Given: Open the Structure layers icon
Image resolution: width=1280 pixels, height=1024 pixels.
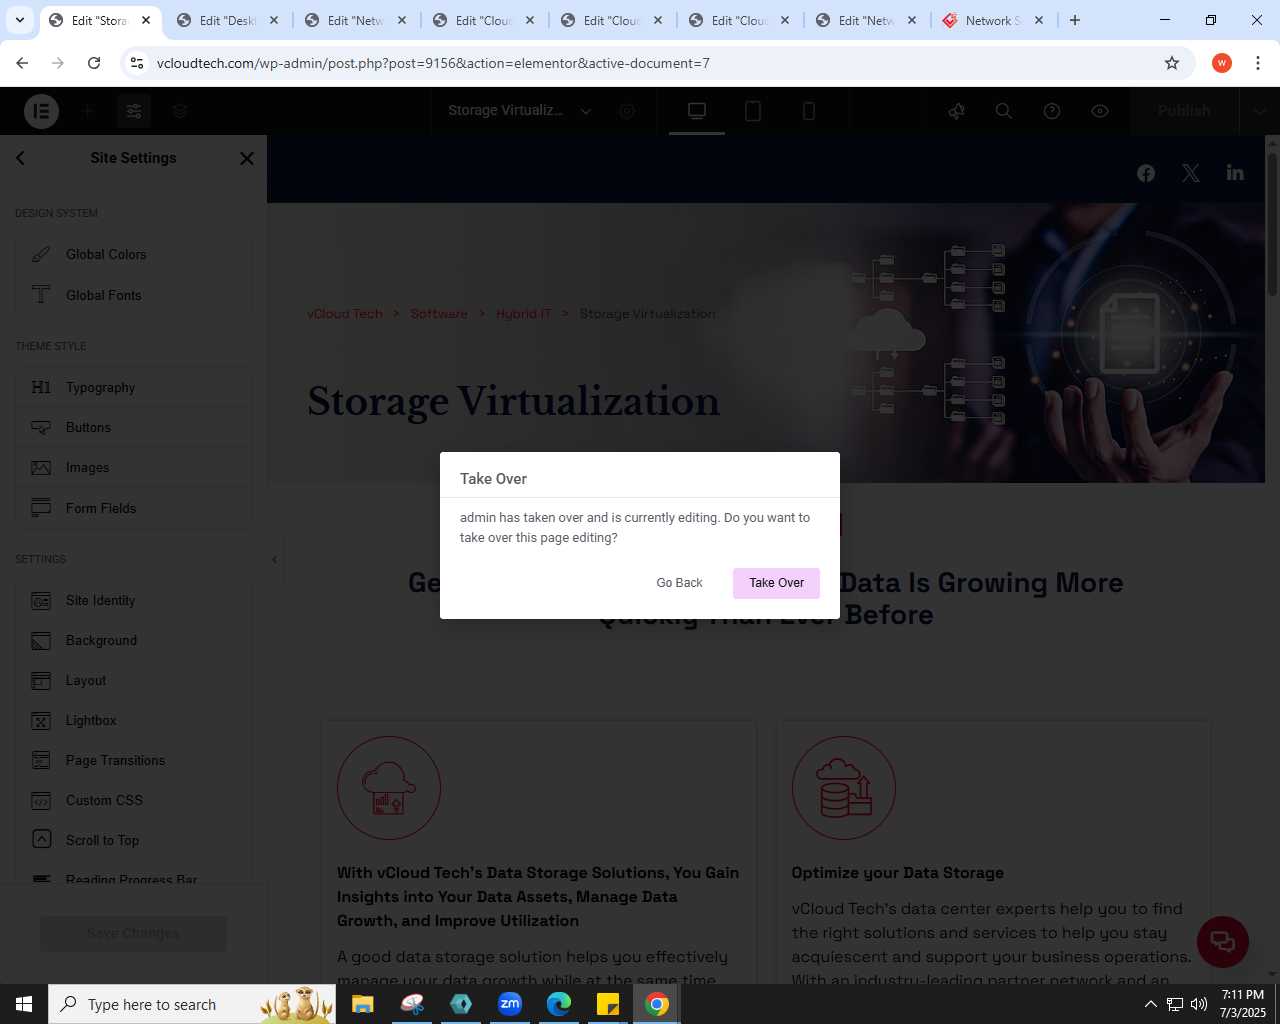Looking at the screenshot, I should click(180, 111).
